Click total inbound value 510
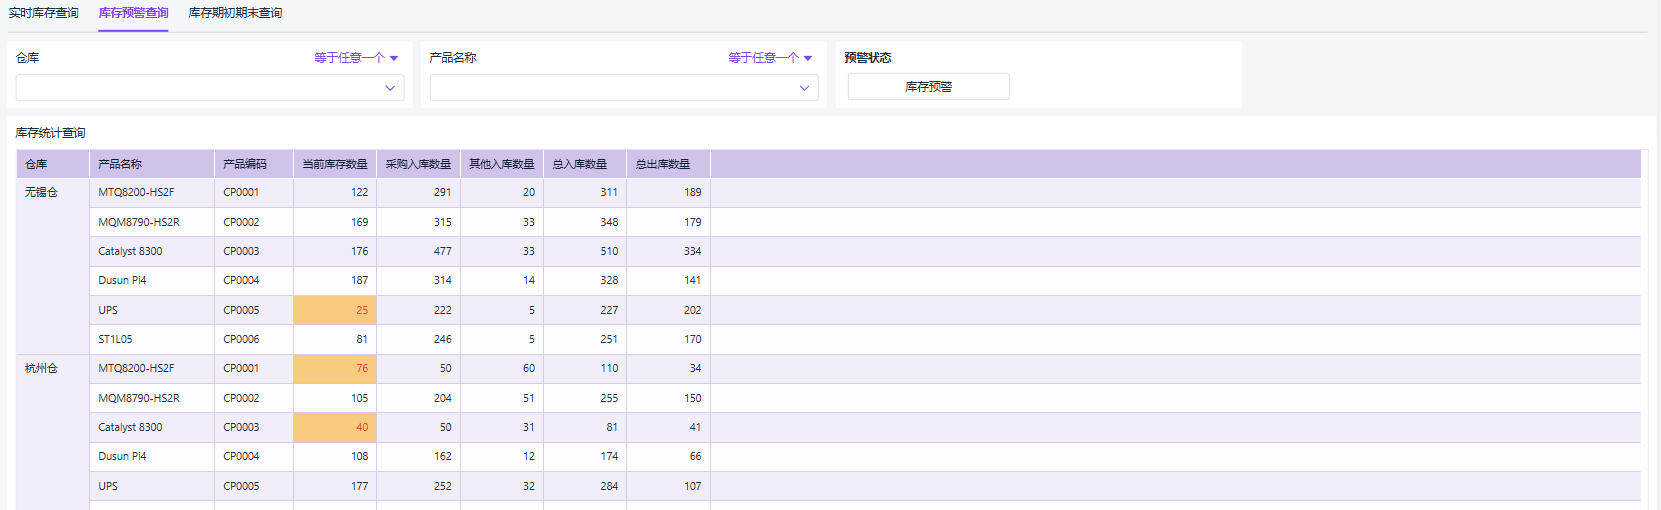 coord(585,251)
